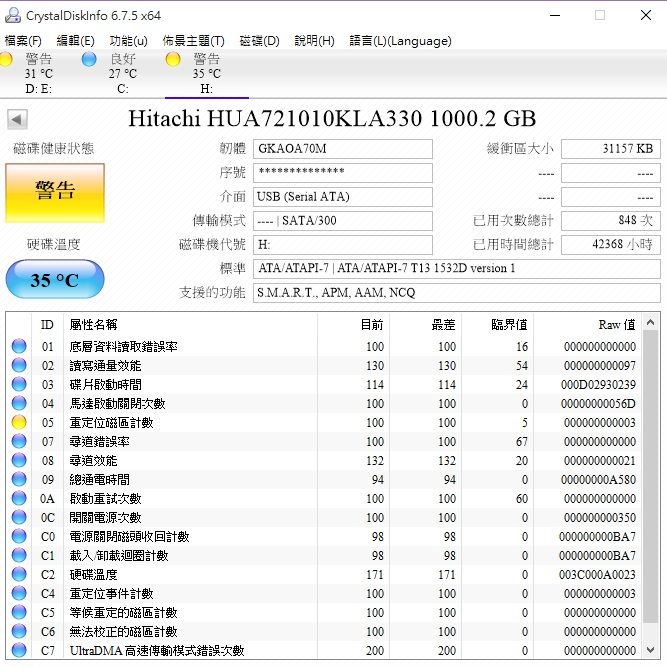The image size is (667, 667).
Task: Select attribute name 載入/卸載迴圈計數
Action: coord(119,556)
